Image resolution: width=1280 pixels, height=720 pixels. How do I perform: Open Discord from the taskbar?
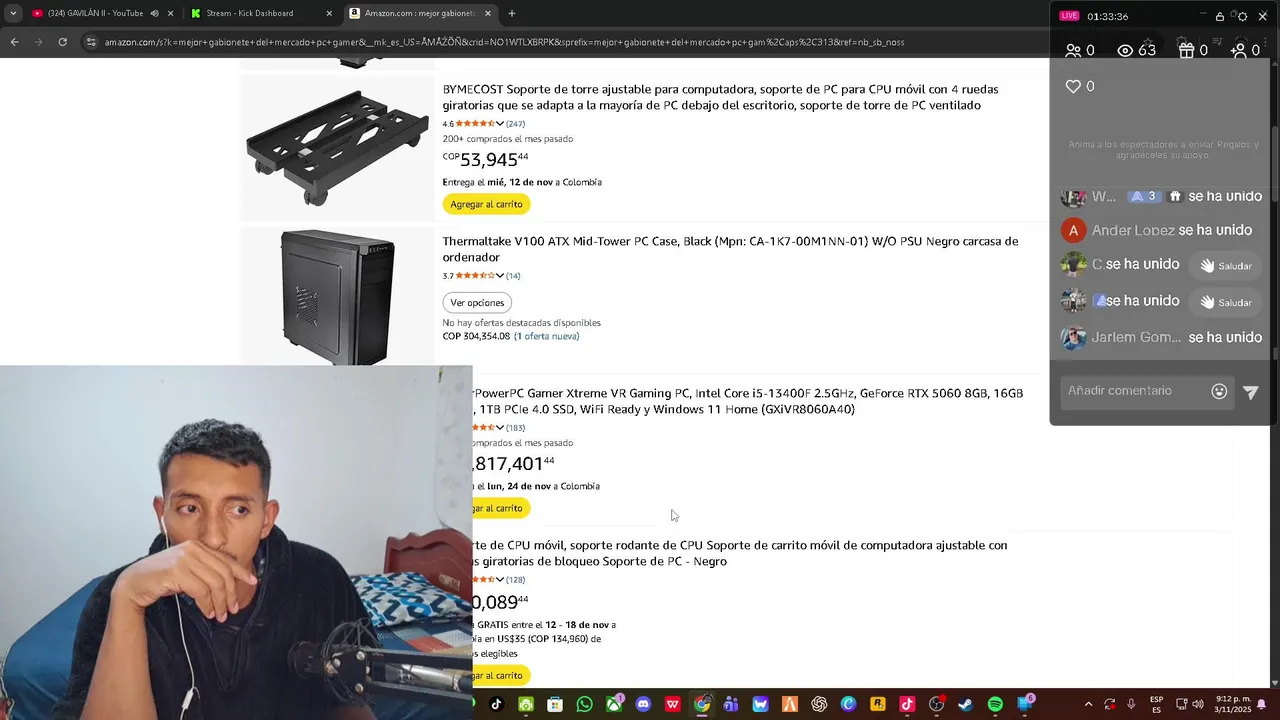[643, 704]
